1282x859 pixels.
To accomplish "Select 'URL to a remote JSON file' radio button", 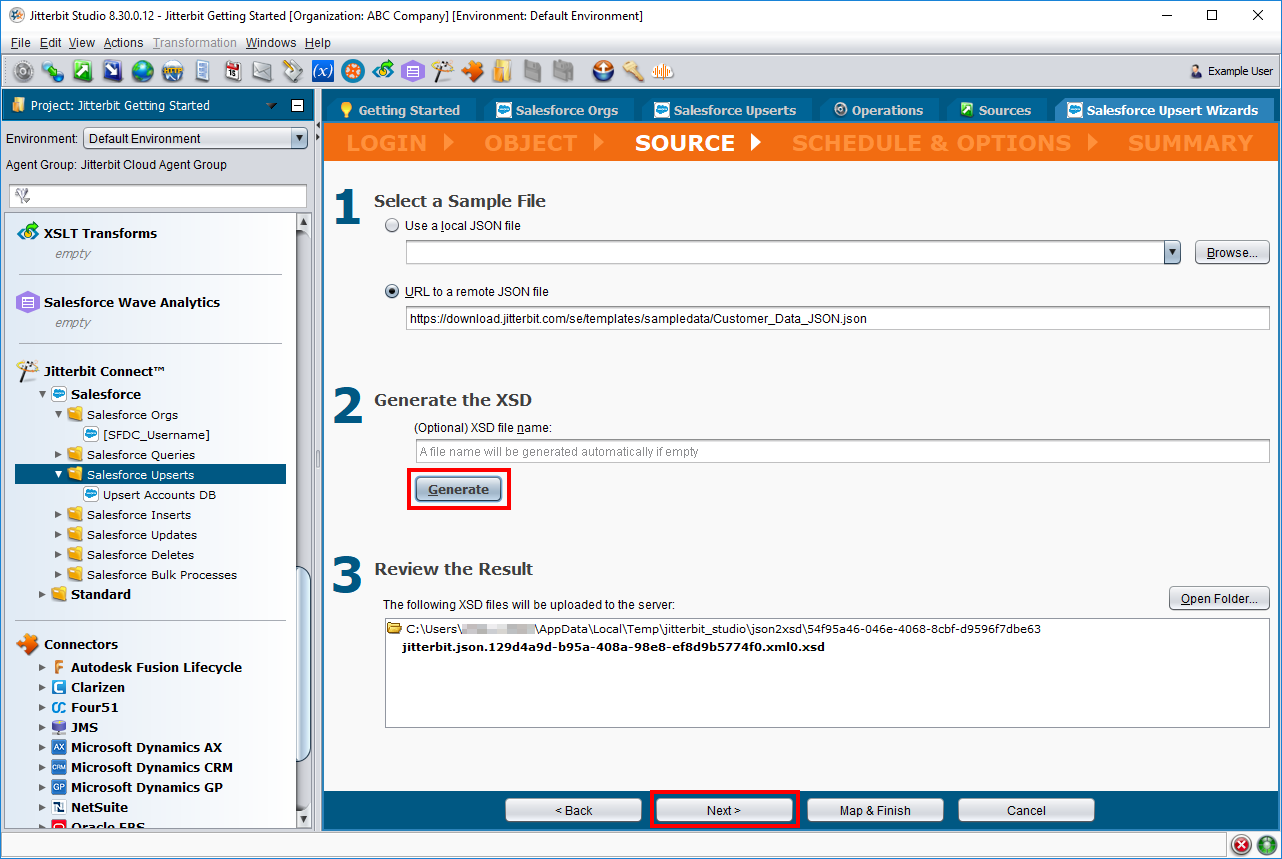I will click(392, 292).
